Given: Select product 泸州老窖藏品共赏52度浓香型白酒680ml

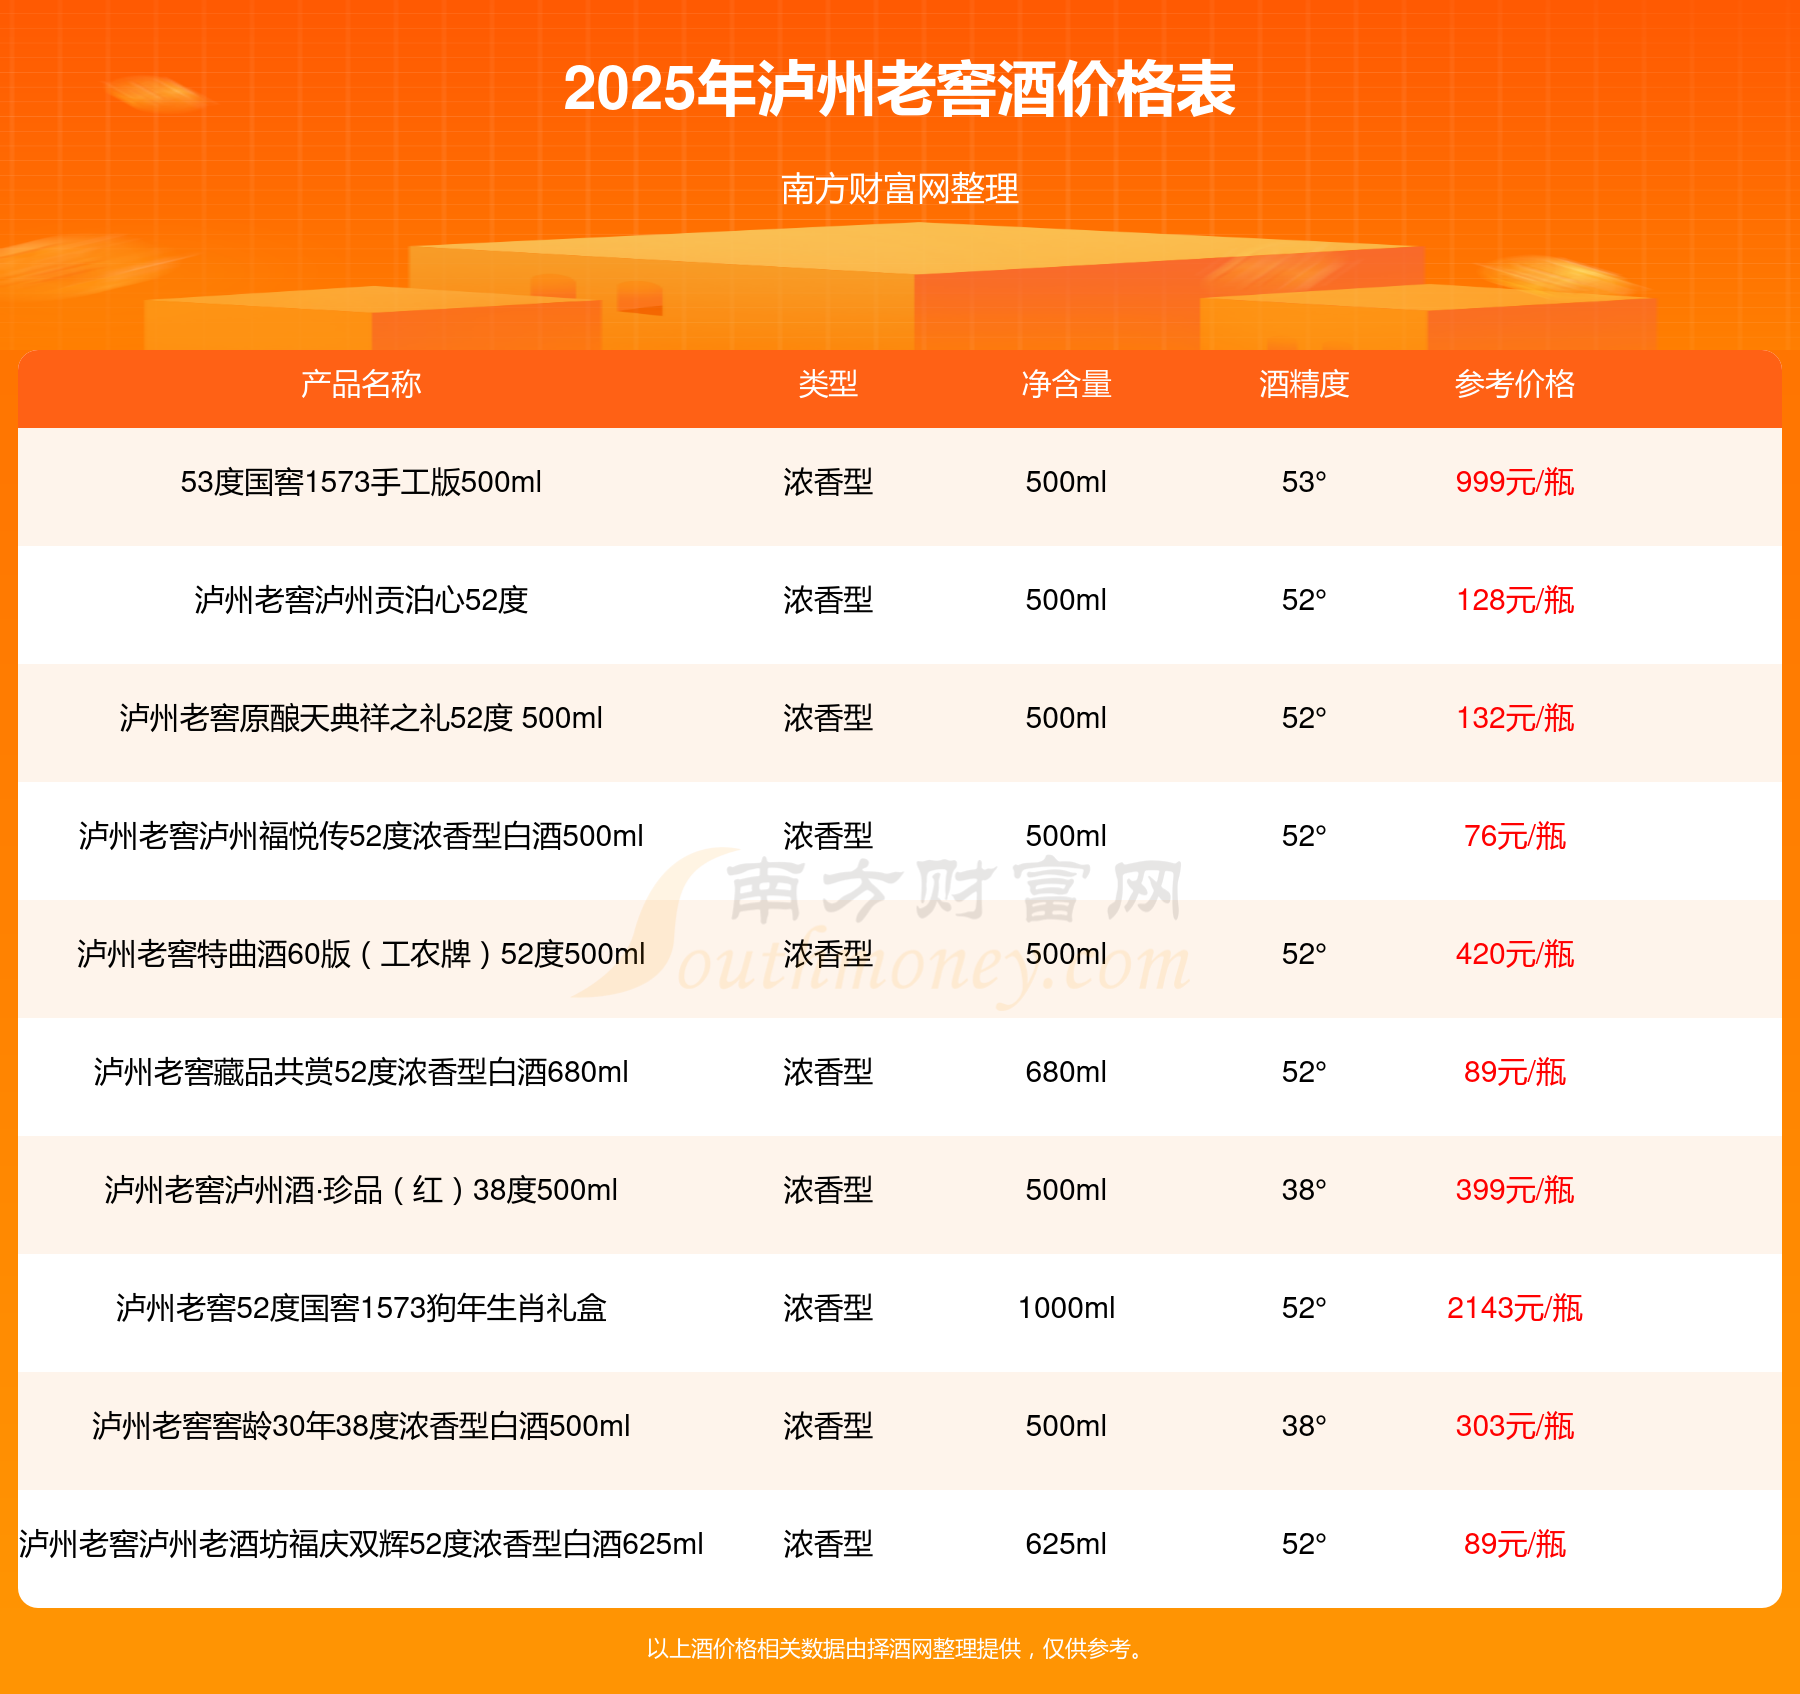Looking at the screenshot, I should [361, 1072].
